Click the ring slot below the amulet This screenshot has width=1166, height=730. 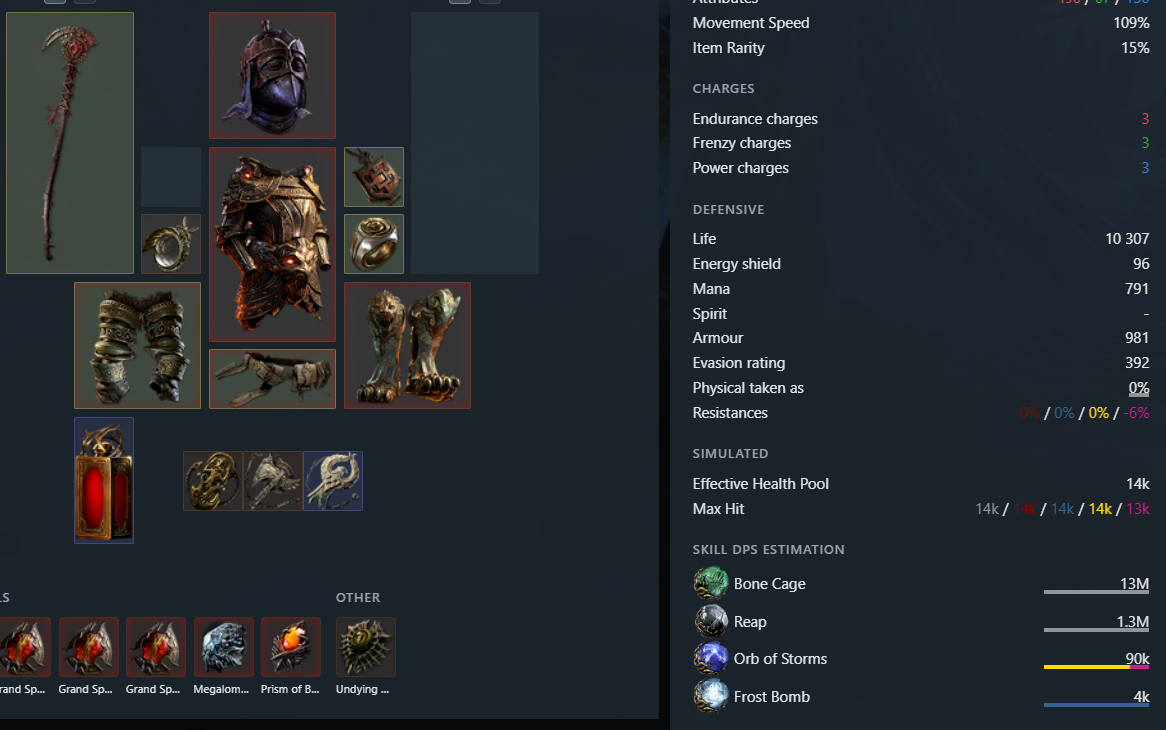[374, 244]
